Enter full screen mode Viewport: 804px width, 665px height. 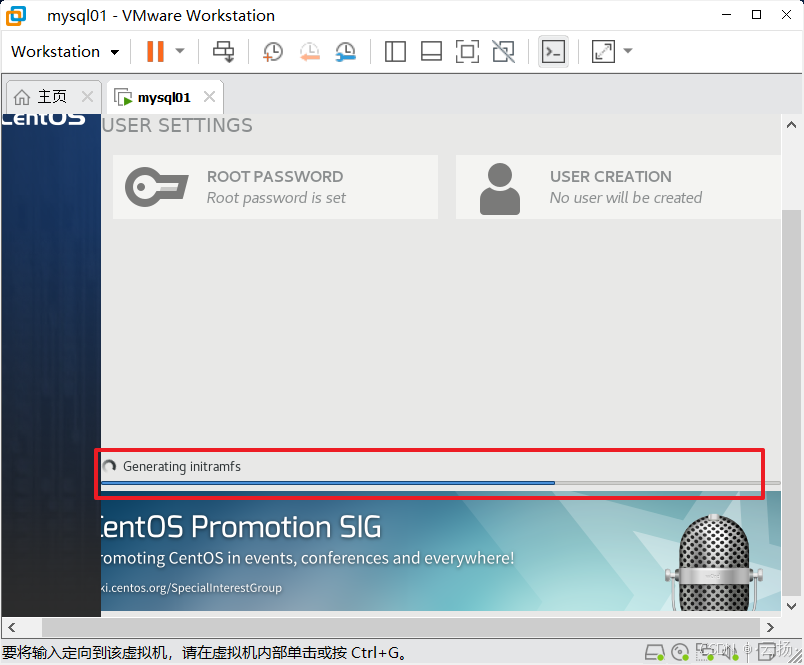(x=467, y=51)
